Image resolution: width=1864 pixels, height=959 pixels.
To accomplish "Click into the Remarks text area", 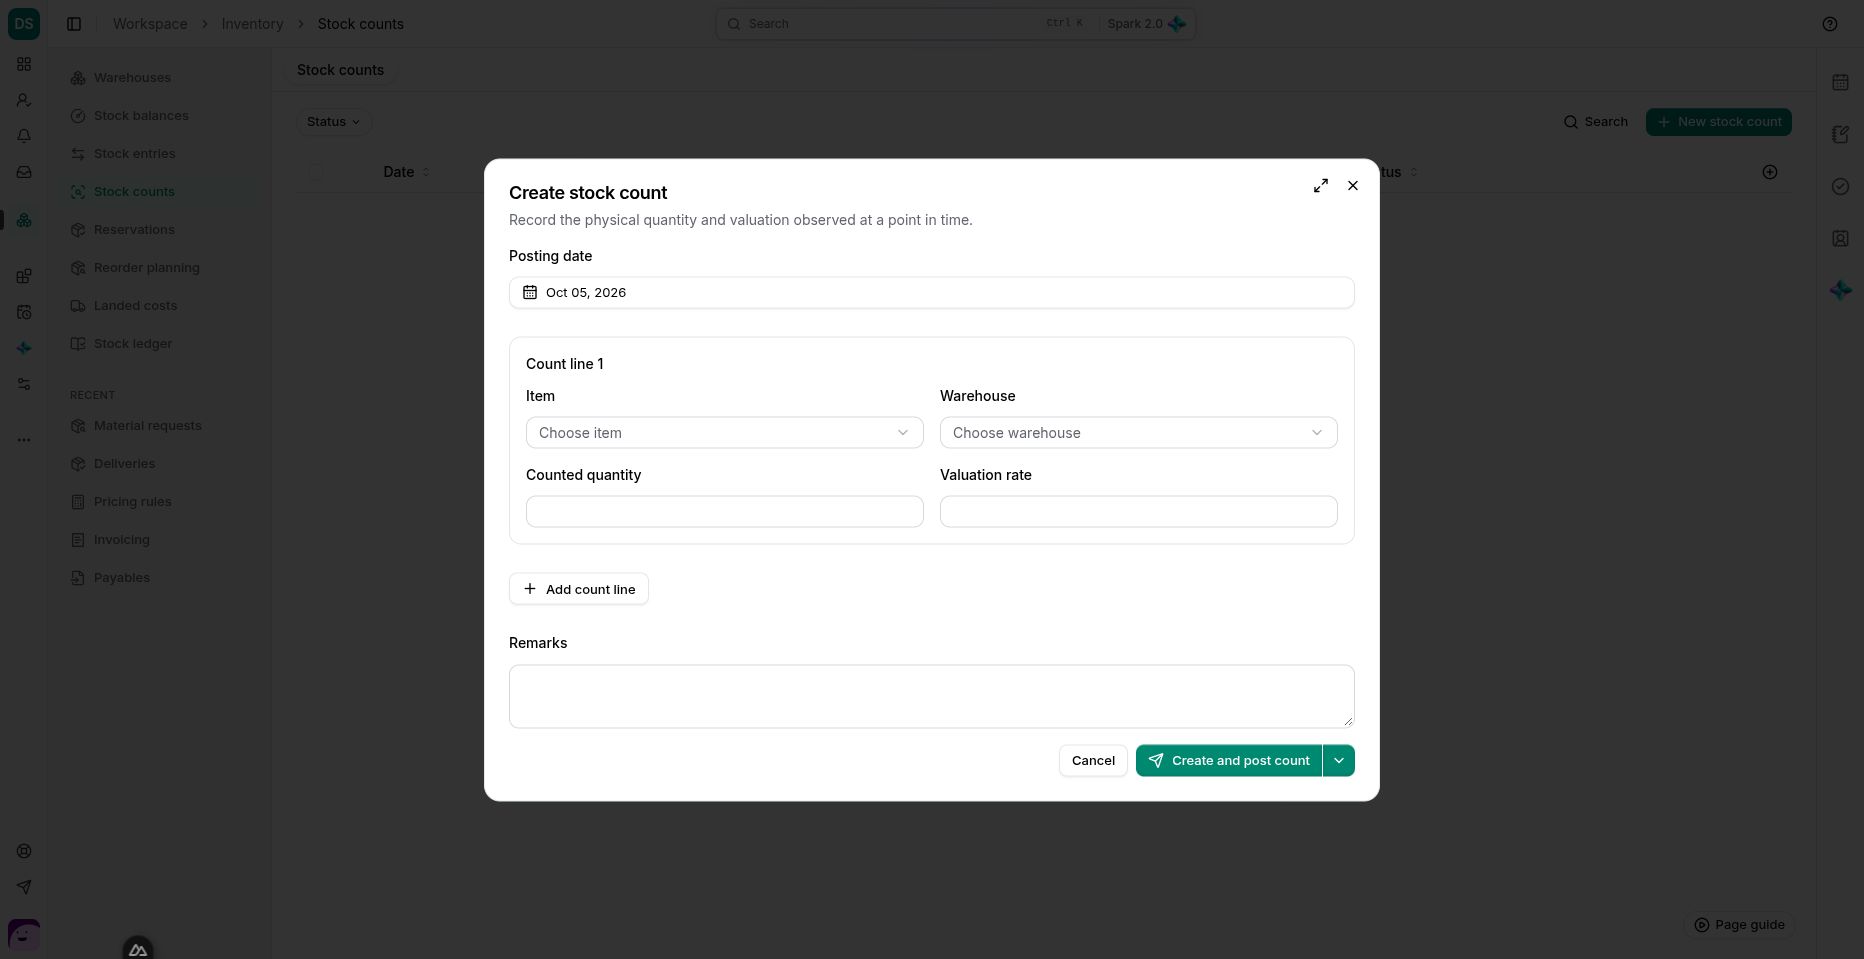I will (931, 696).
